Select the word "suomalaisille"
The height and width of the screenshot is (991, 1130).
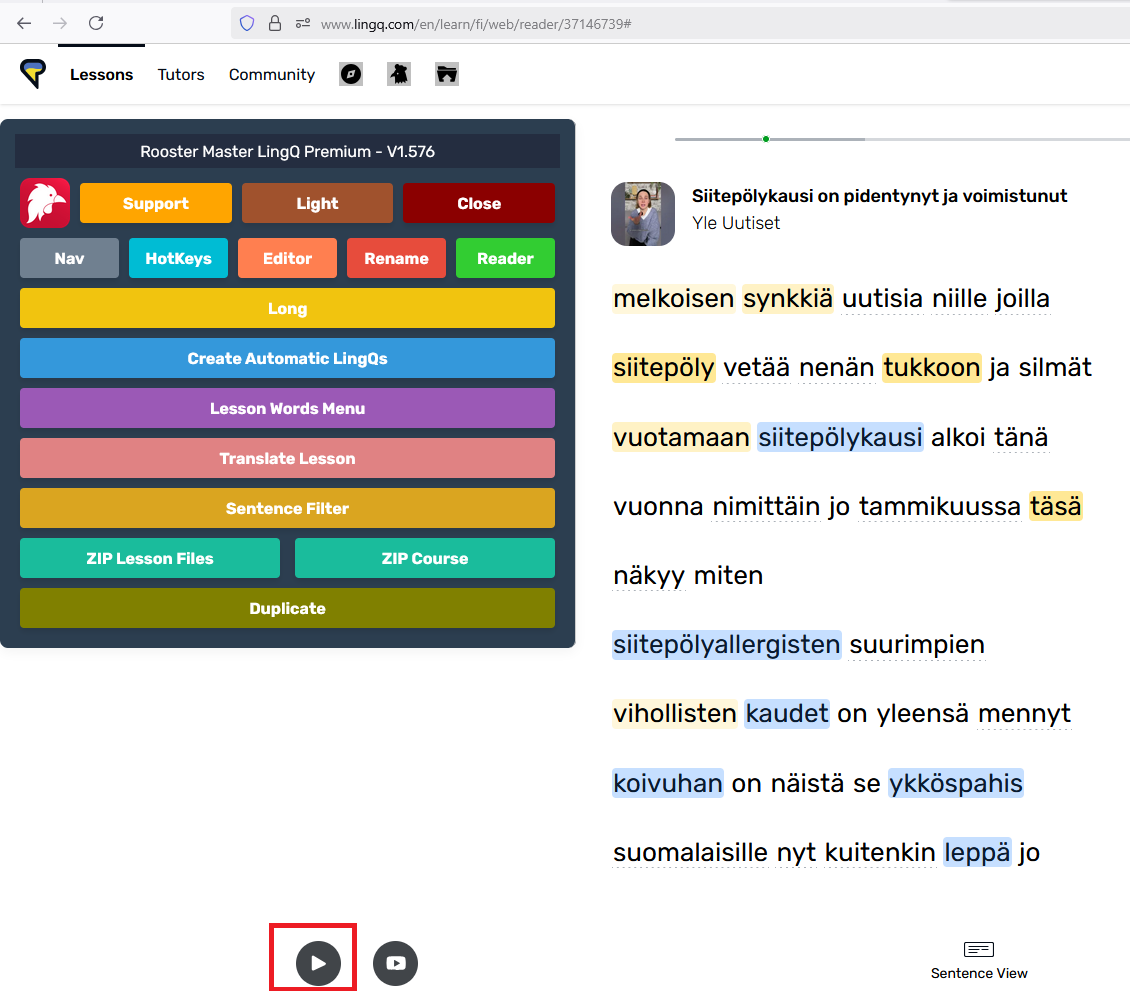coord(690,852)
